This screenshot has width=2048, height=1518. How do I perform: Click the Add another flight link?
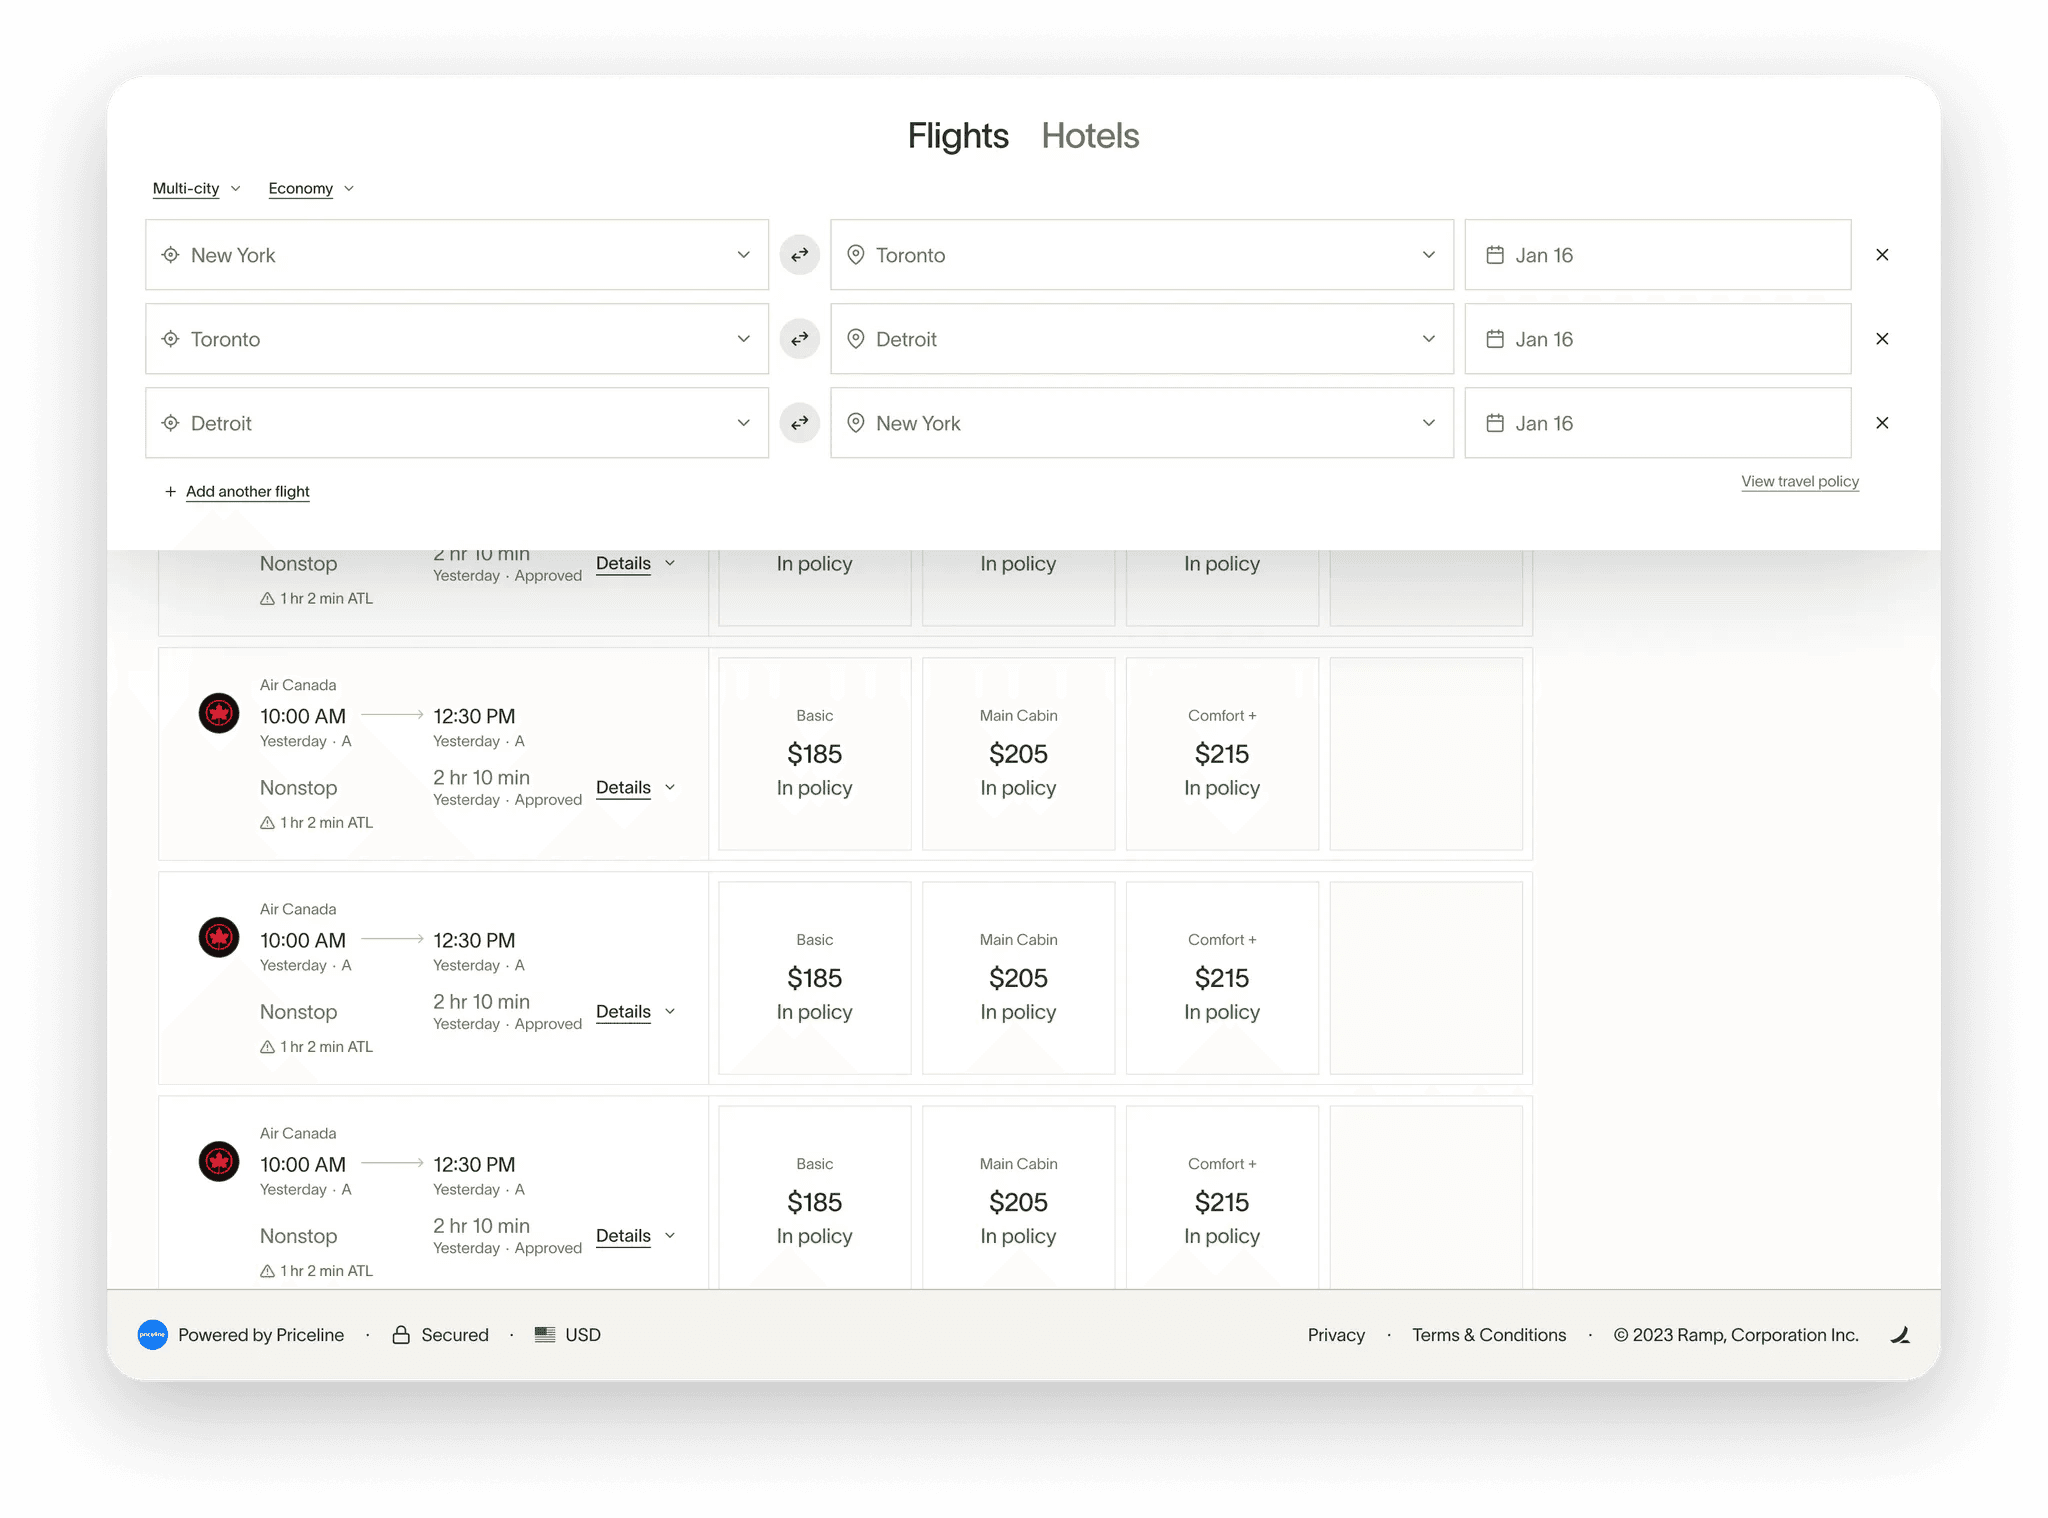click(247, 491)
